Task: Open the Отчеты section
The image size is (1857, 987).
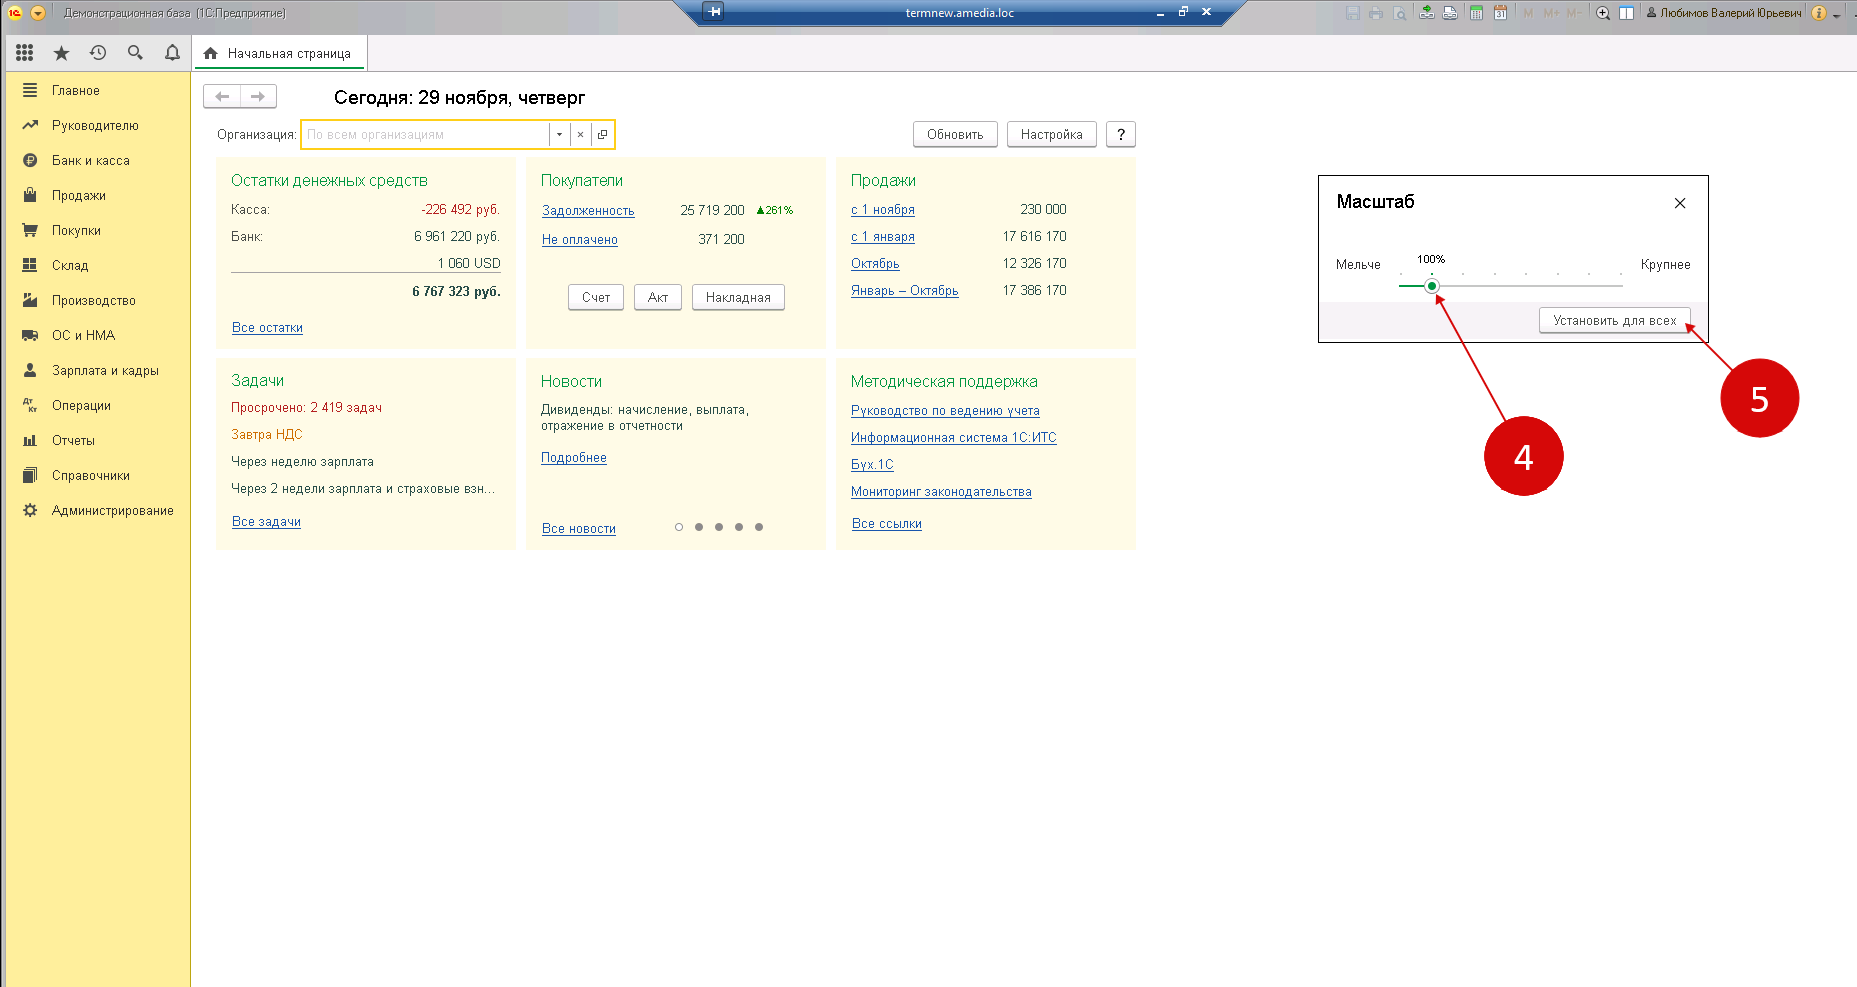Action: coord(97,440)
